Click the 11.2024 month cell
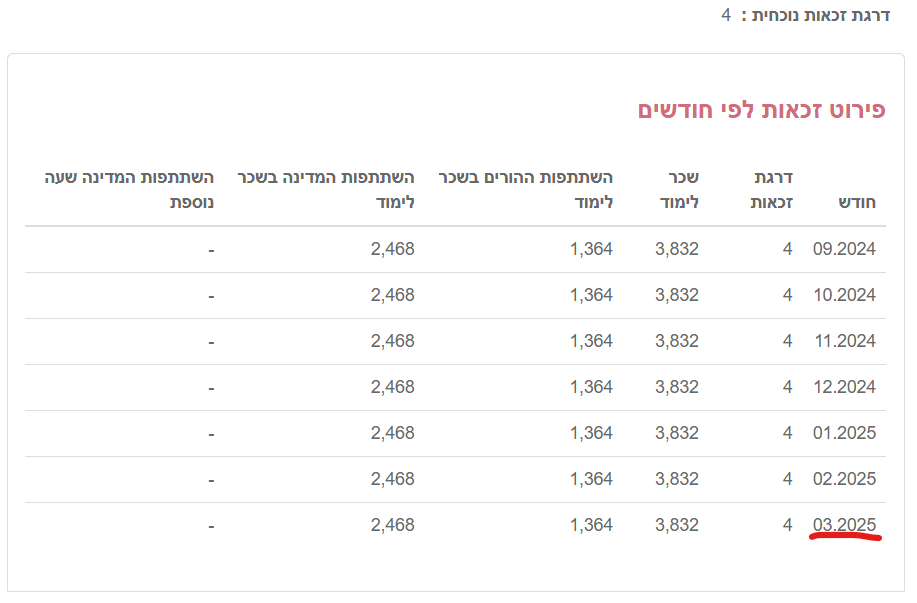The image size is (917, 603). click(845, 341)
